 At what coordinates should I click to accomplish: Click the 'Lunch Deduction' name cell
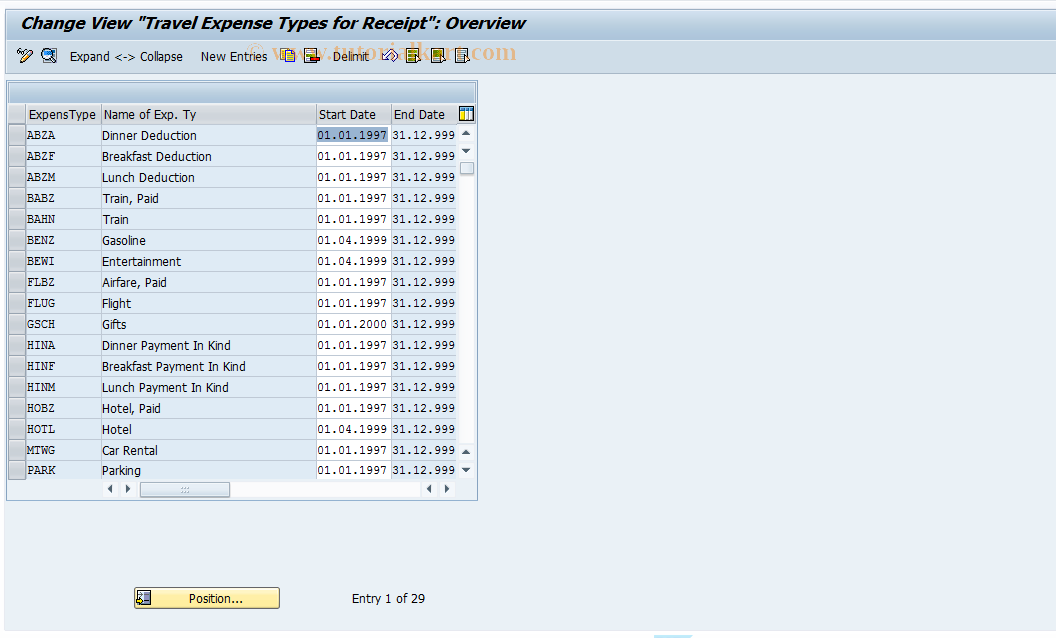(208, 177)
